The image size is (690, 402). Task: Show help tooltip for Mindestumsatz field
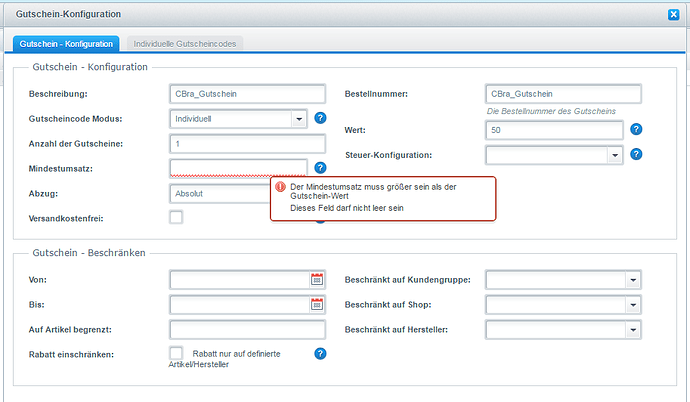click(x=320, y=168)
